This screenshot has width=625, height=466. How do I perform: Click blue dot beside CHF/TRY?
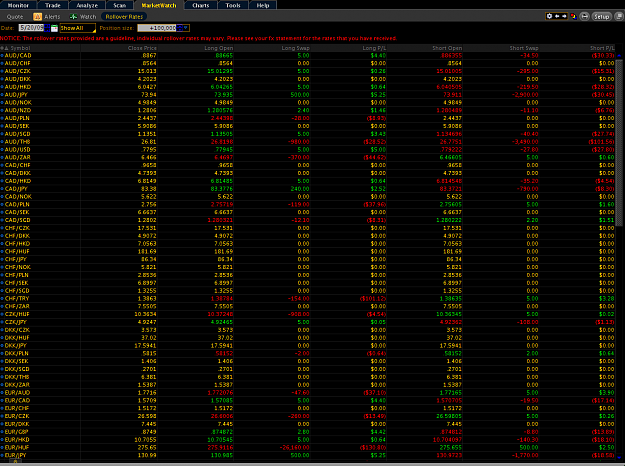pos(2,299)
